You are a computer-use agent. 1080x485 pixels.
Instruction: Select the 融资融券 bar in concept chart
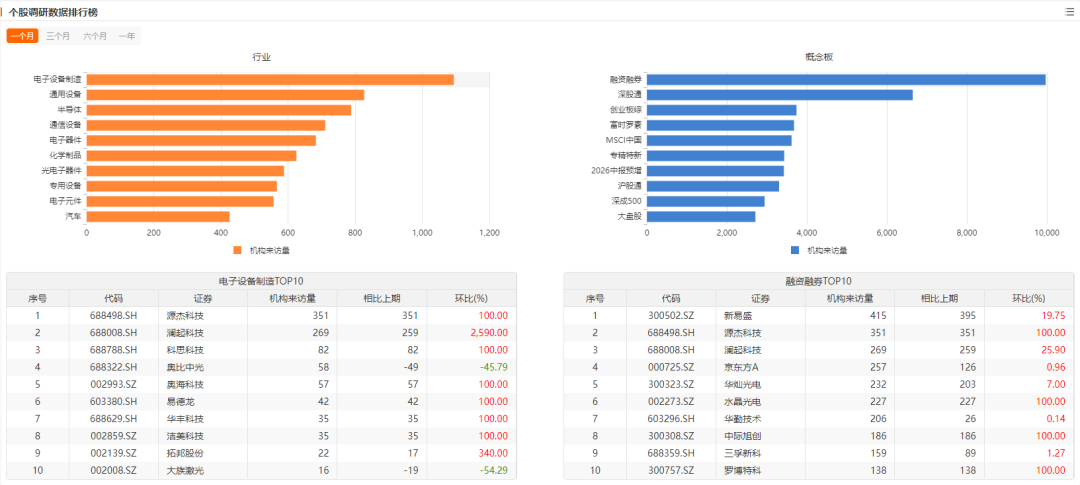tap(847, 80)
